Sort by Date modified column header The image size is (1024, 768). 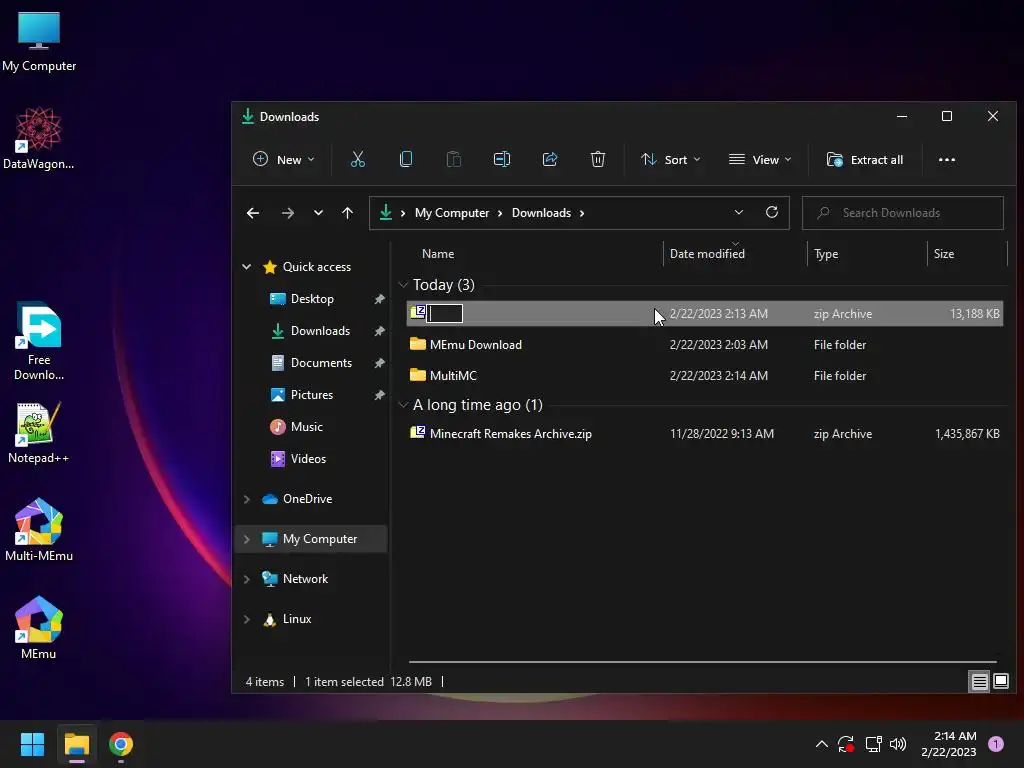point(707,253)
